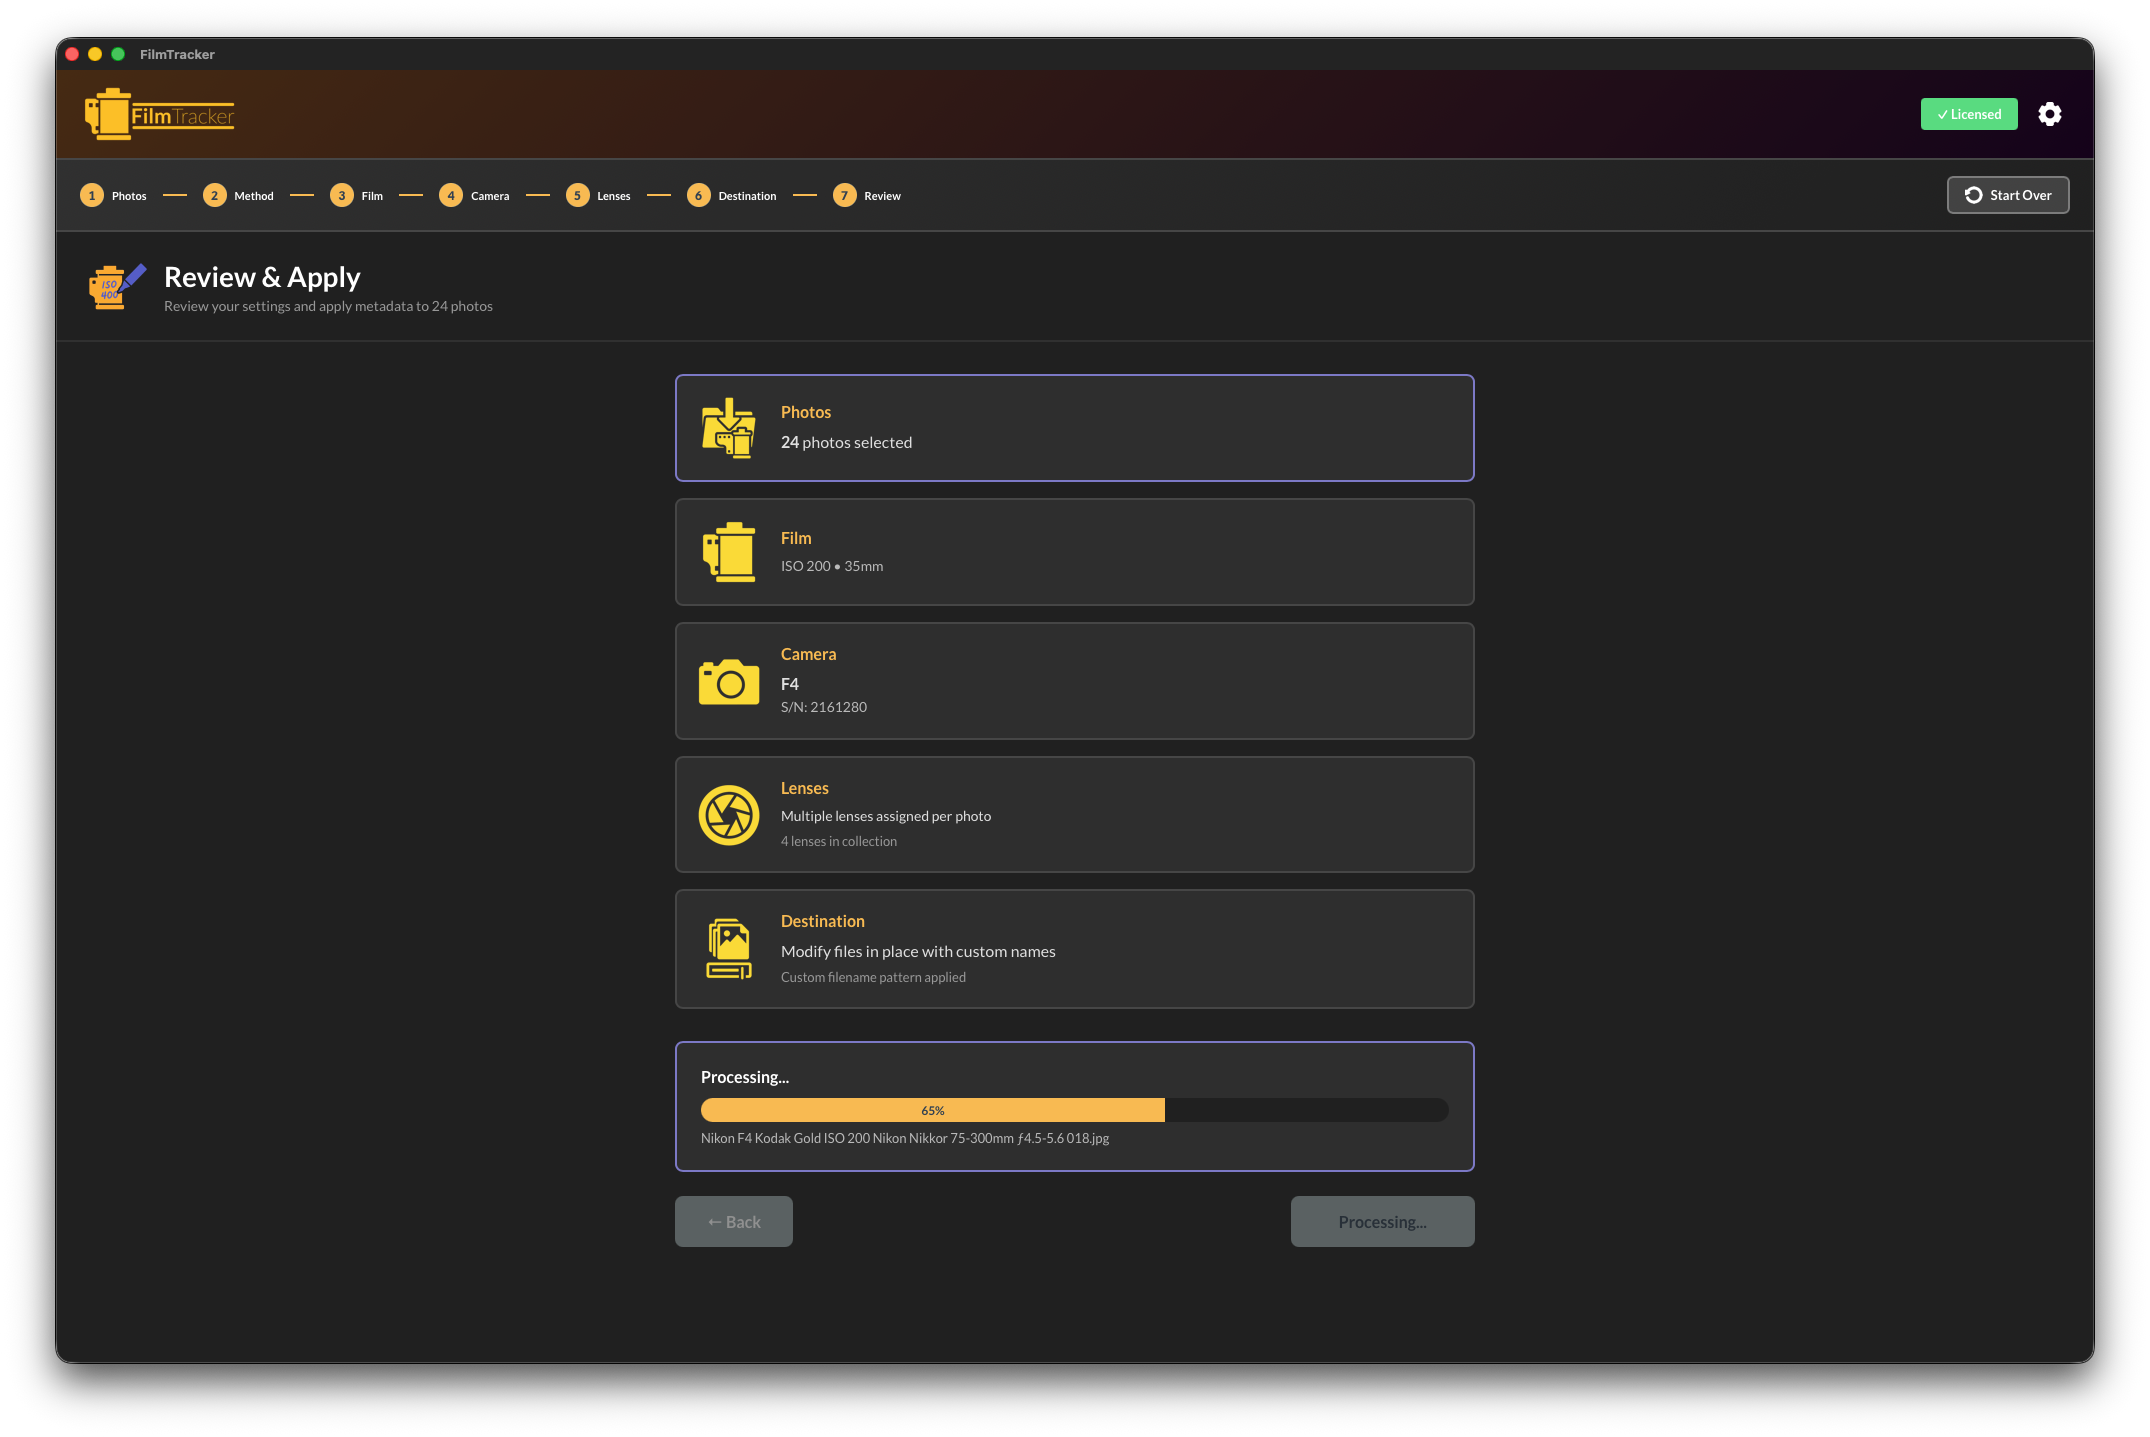Switch to the Method step
Viewport: 2150px width, 1437px height.
pyautogui.click(x=239, y=195)
